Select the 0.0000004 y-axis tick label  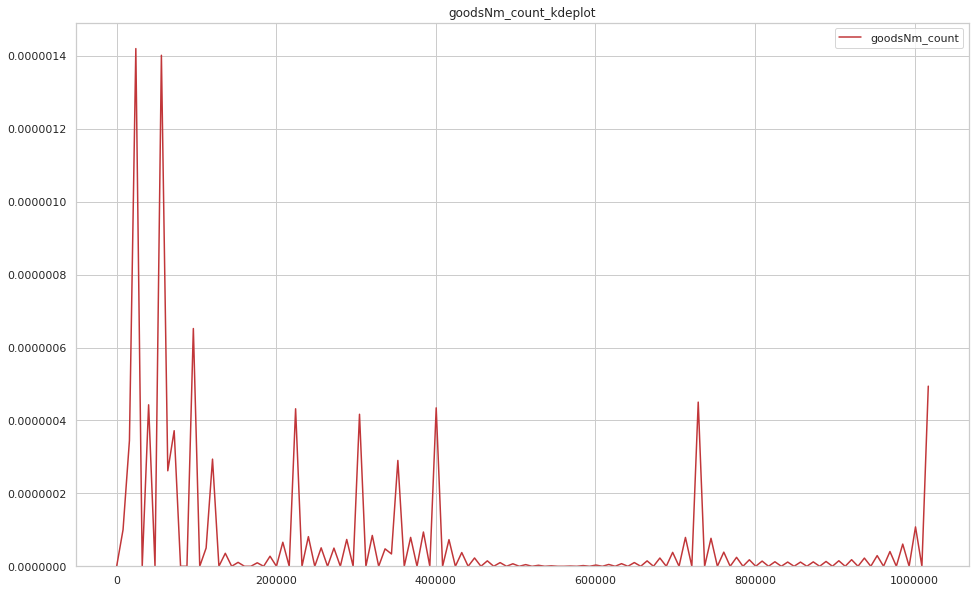point(38,421)
